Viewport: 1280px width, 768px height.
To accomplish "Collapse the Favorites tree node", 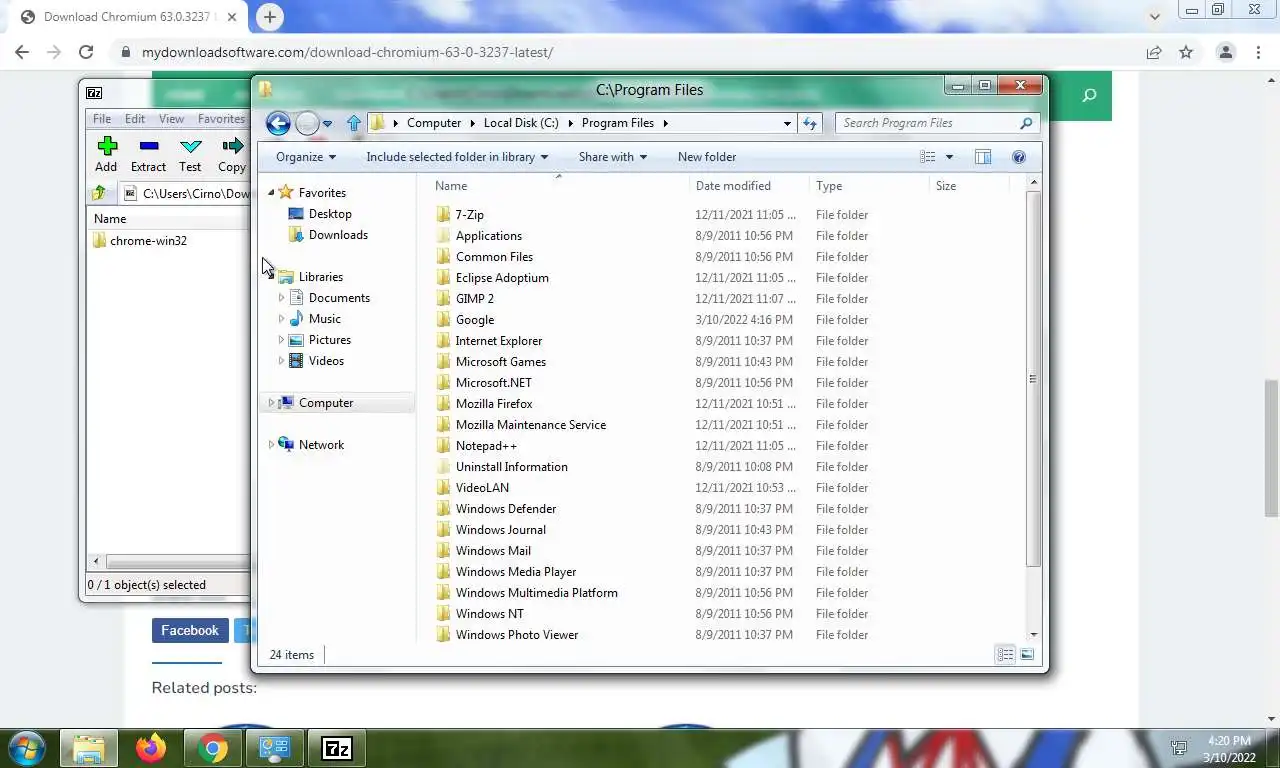I will (271, 193).
